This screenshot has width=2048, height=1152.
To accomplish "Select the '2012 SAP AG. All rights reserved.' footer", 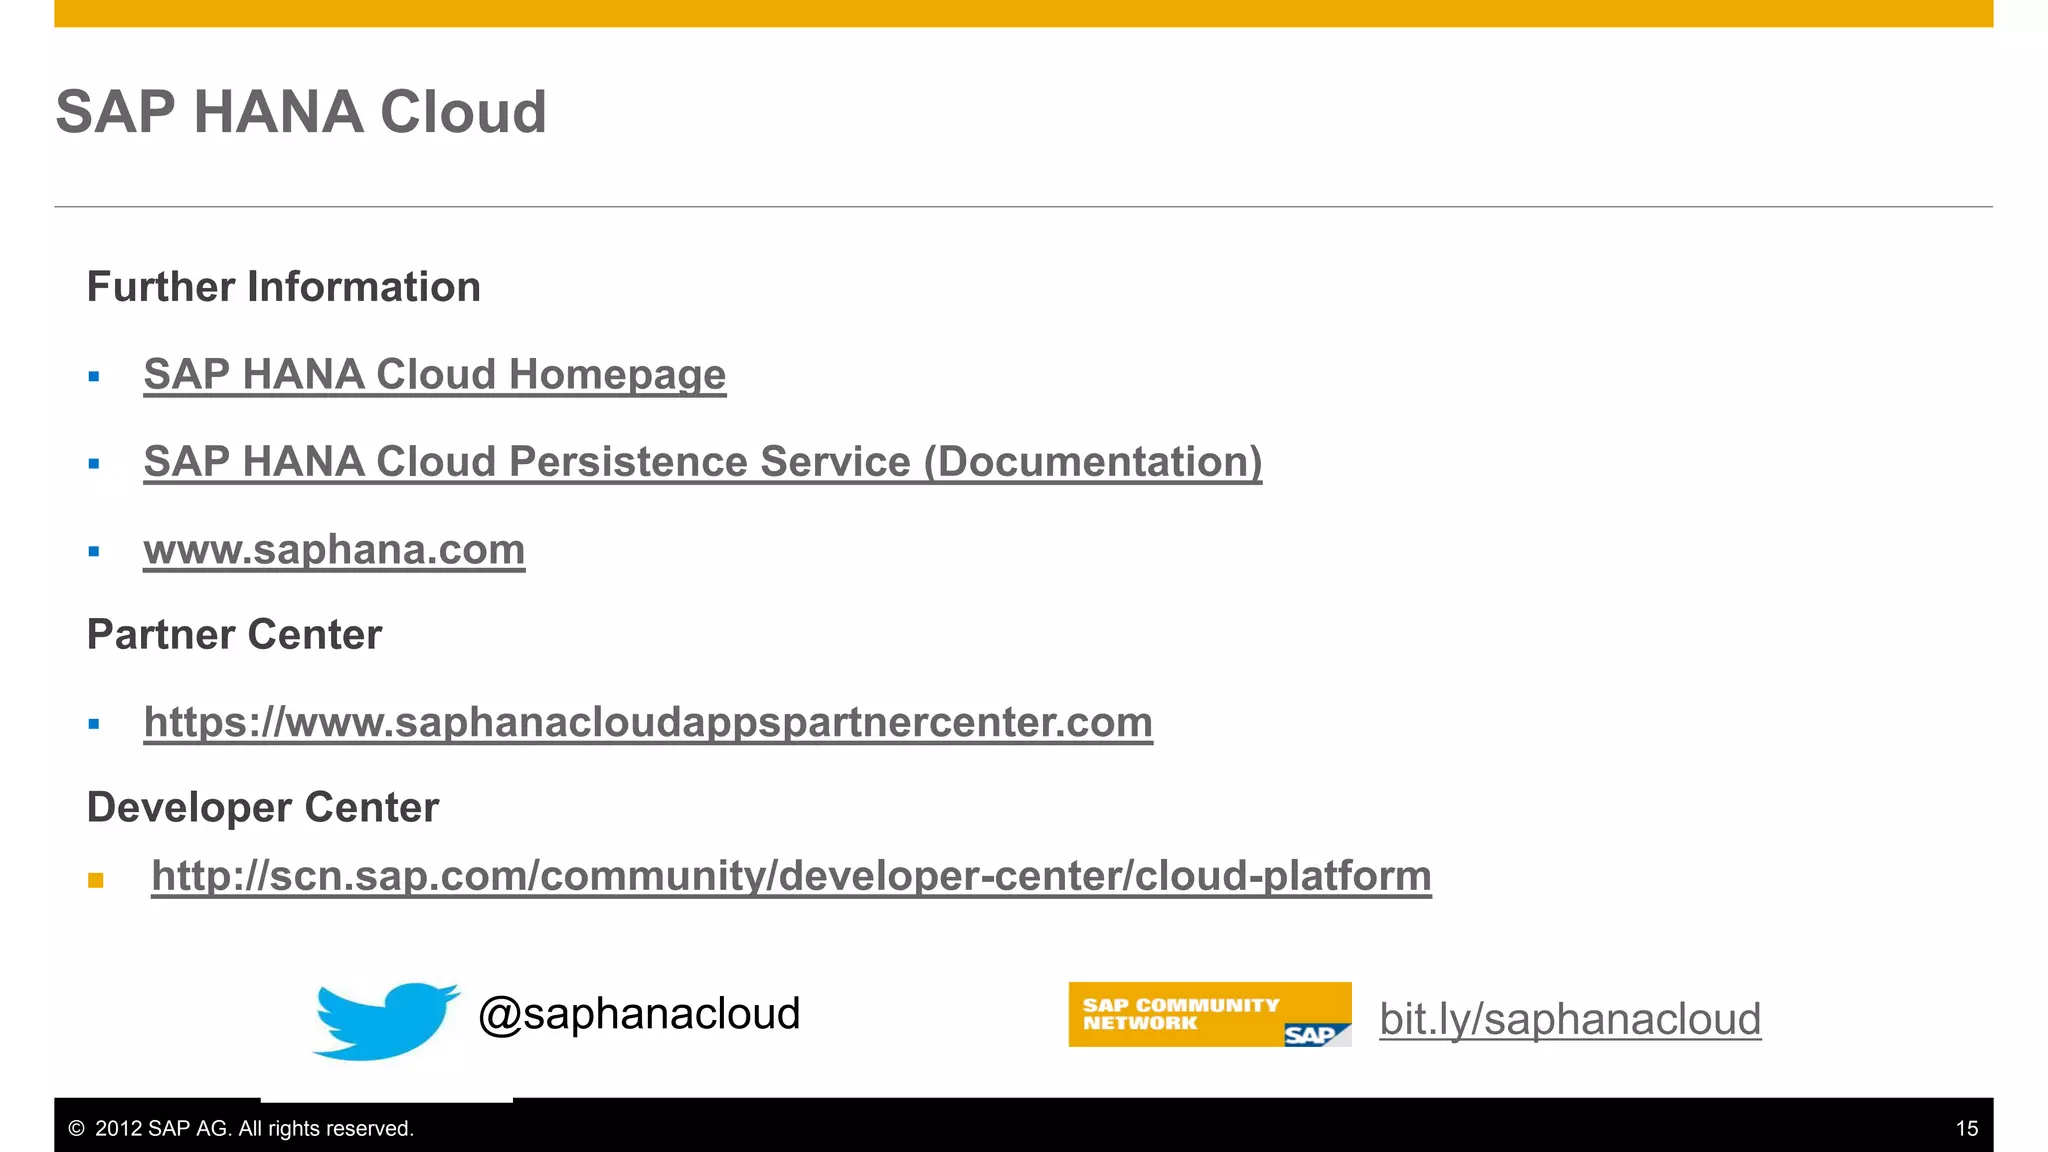I will coord(241,1129).
